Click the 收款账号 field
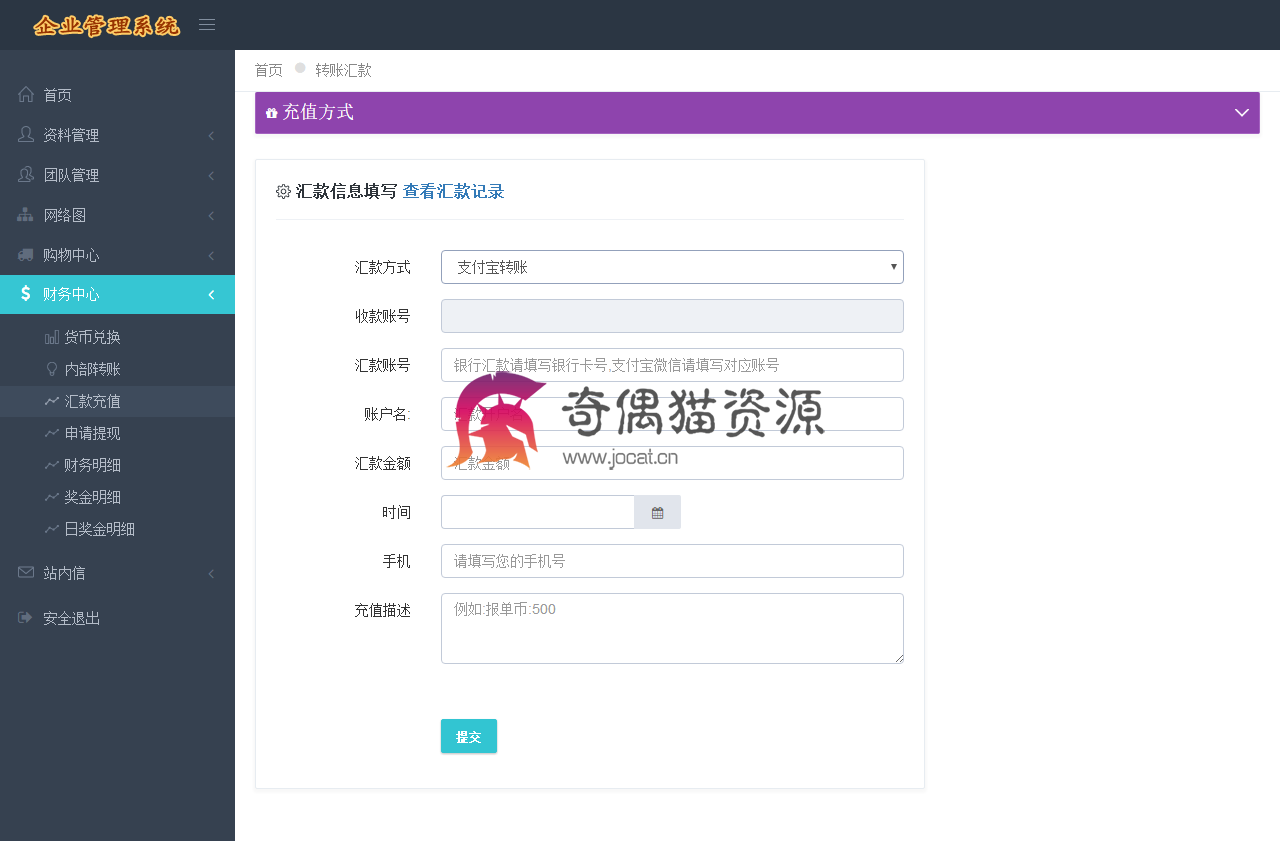Screen dimensions: 1280x841 pyautogui.click(x=672, y=316)
